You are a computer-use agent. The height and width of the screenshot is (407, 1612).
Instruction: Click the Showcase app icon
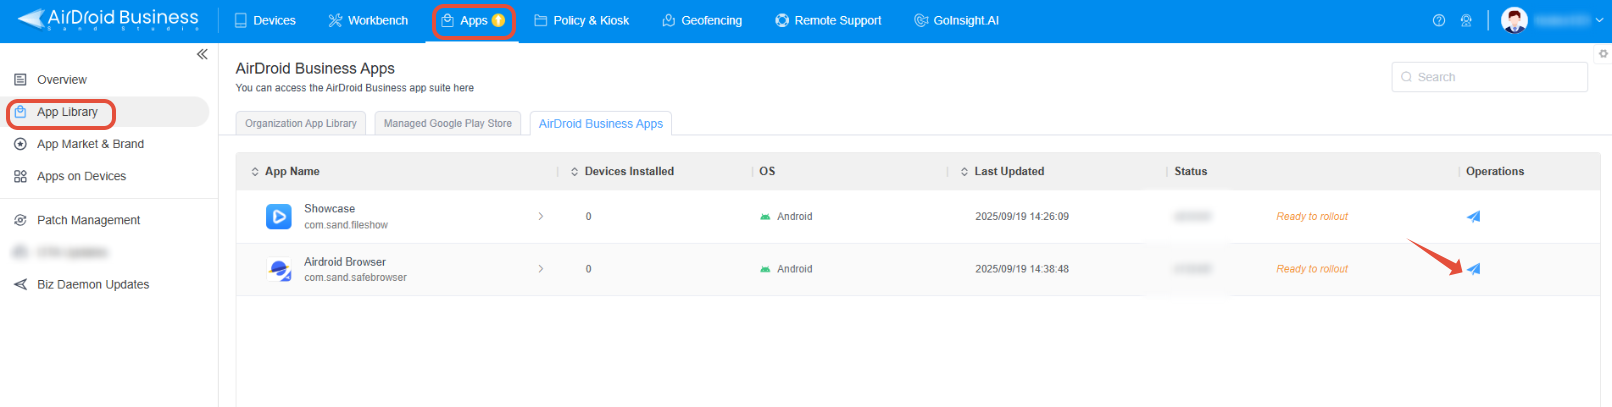click(x=279, y=216)
